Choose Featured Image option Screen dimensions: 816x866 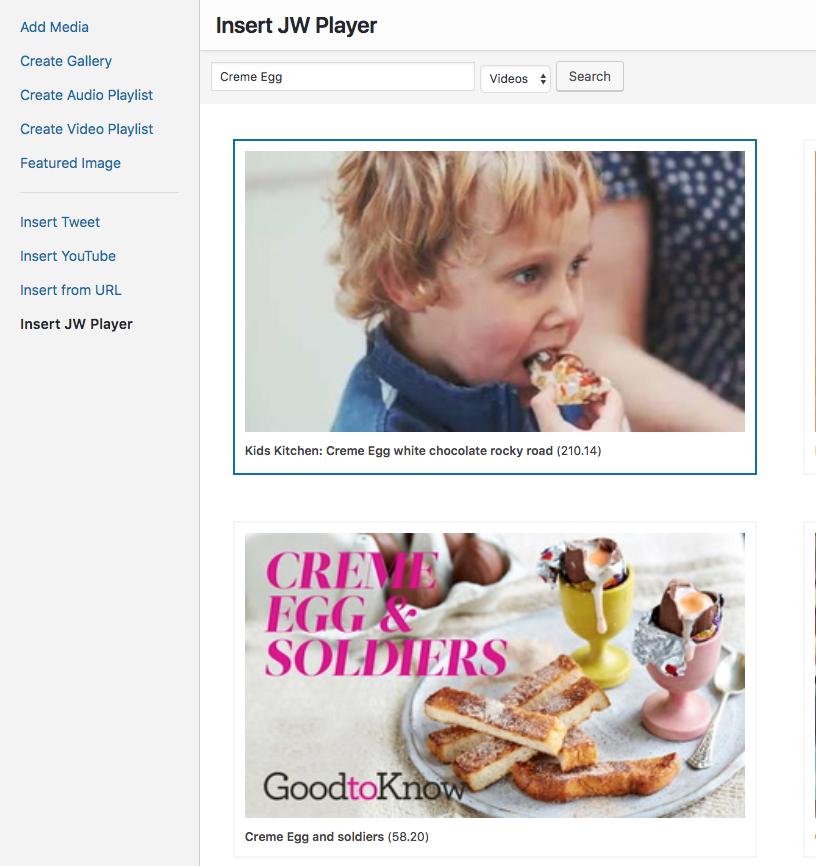point(70,163)
